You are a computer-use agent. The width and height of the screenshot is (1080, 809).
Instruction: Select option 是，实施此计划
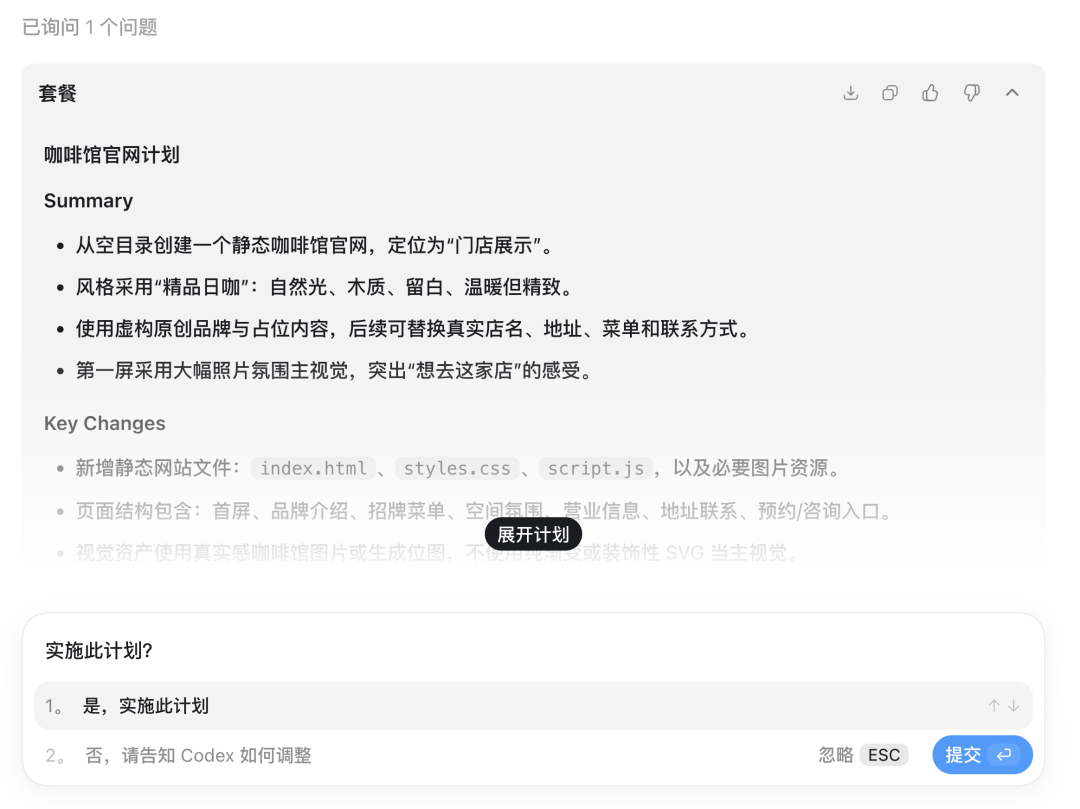pos(533,706)
